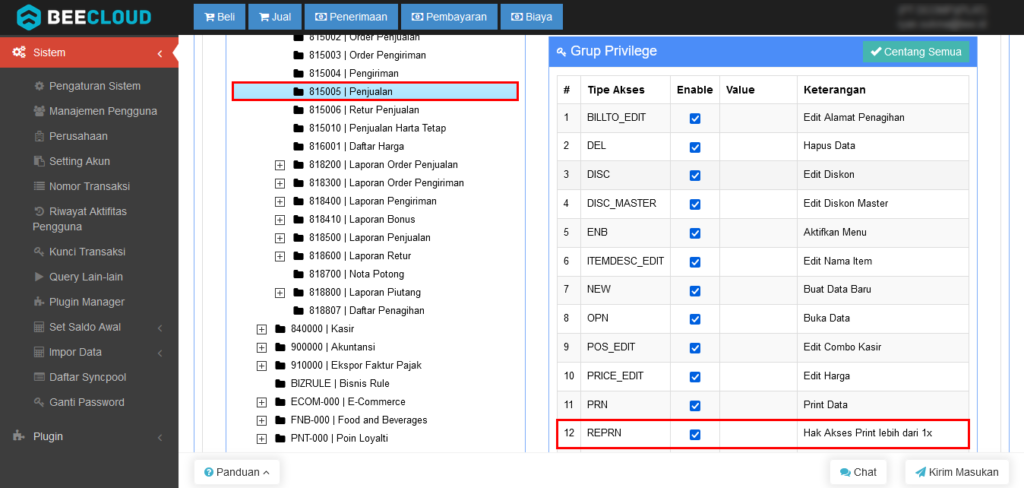This screenshot has height=488, width=1024.
Task: Expand the 818200 Laporan Order Penjualan node
Action: [x=280, y=164]
